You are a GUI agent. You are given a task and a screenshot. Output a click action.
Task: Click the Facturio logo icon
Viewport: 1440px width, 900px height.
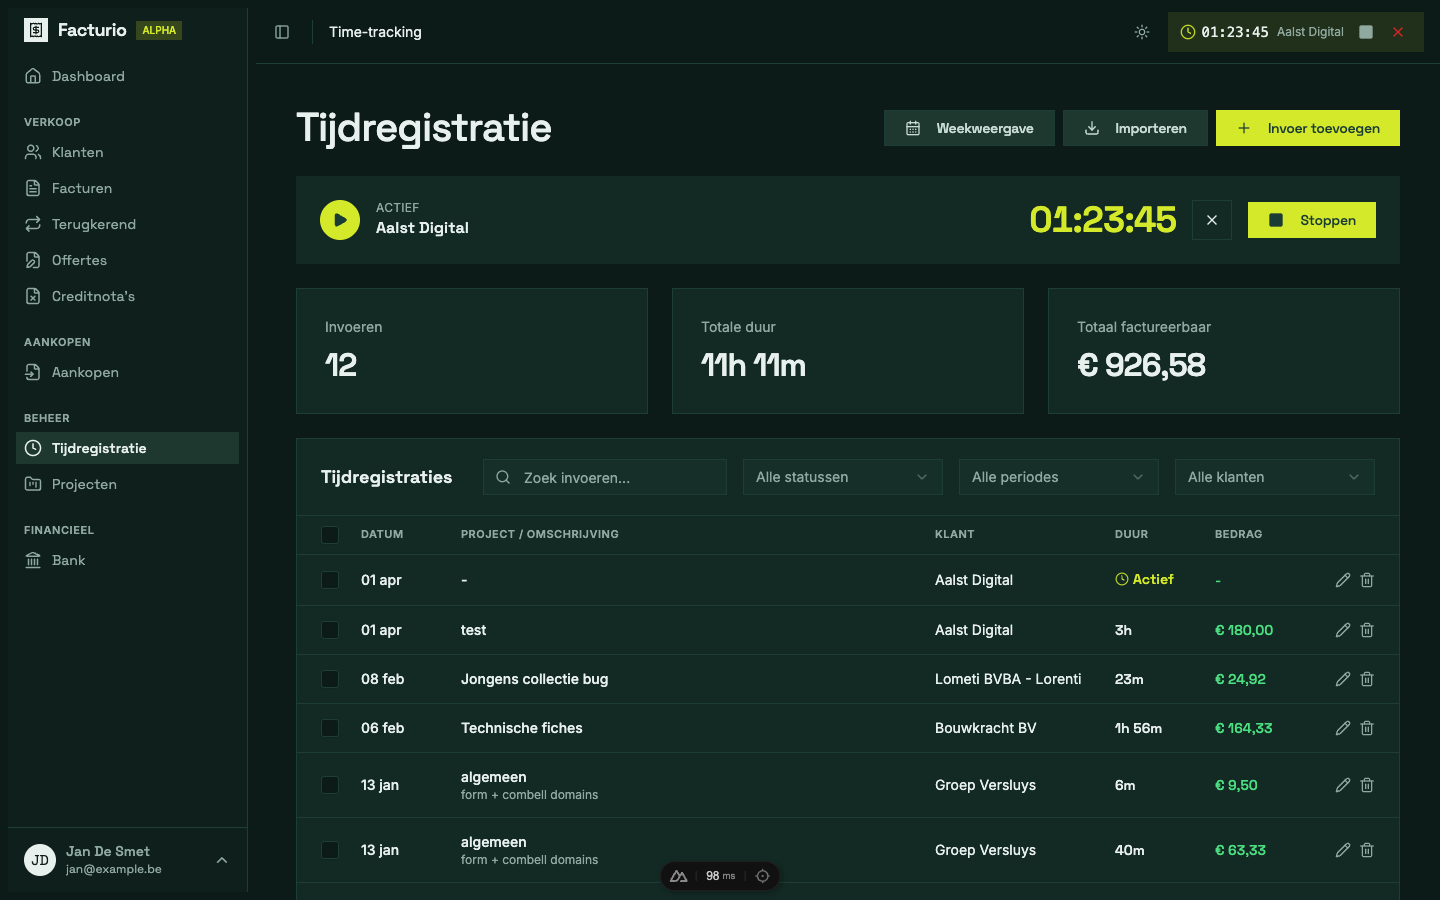pos(36,30)
